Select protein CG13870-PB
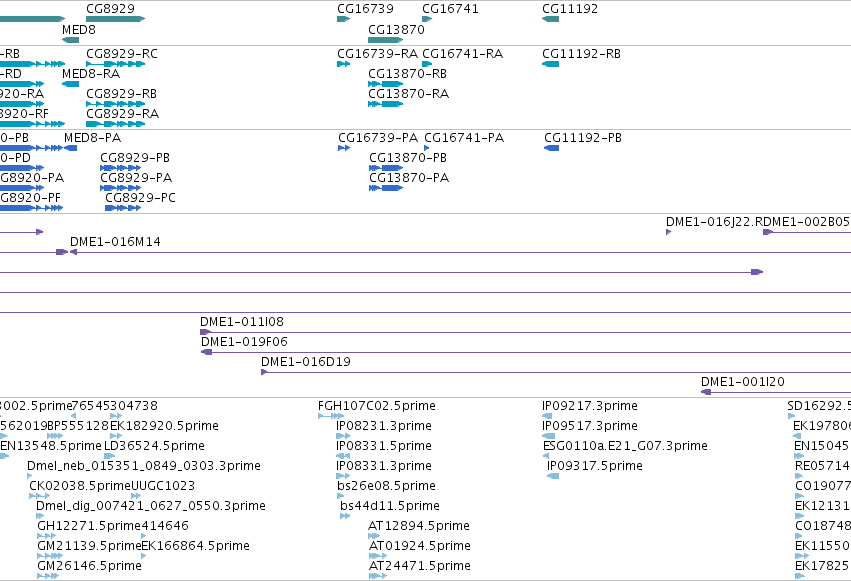 coord(386,168)
